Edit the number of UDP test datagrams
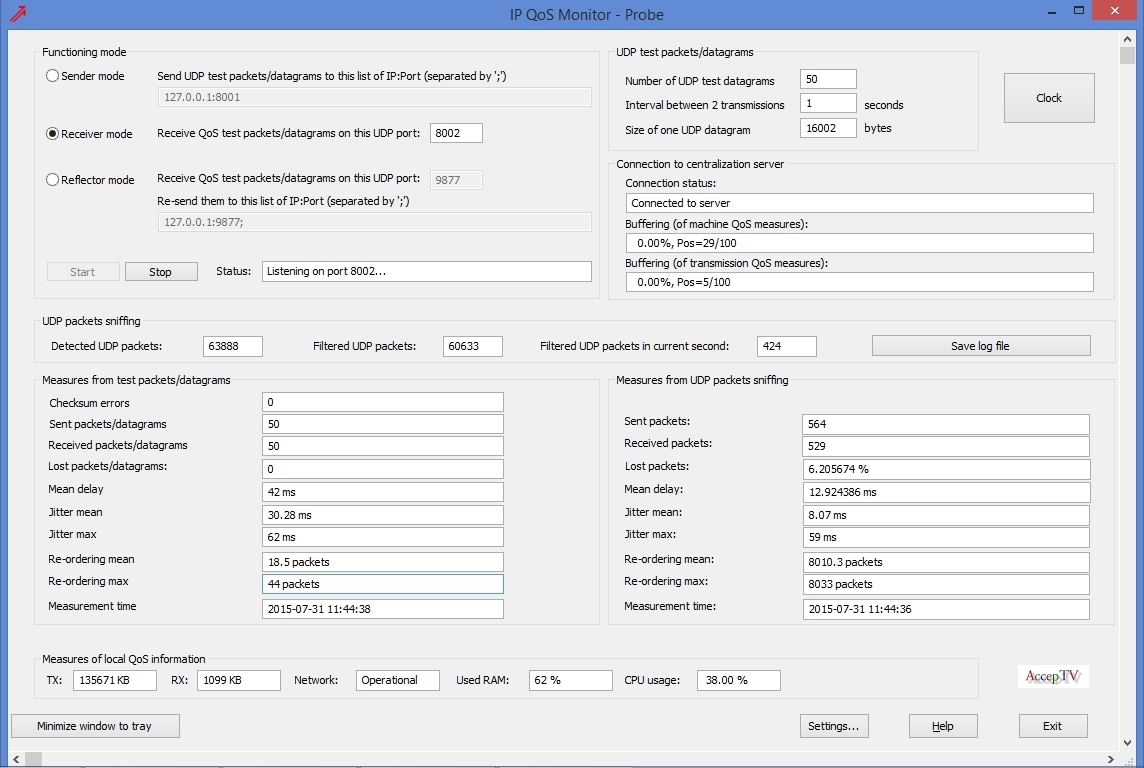1144x768 pixels. click(x=828, y=79)
